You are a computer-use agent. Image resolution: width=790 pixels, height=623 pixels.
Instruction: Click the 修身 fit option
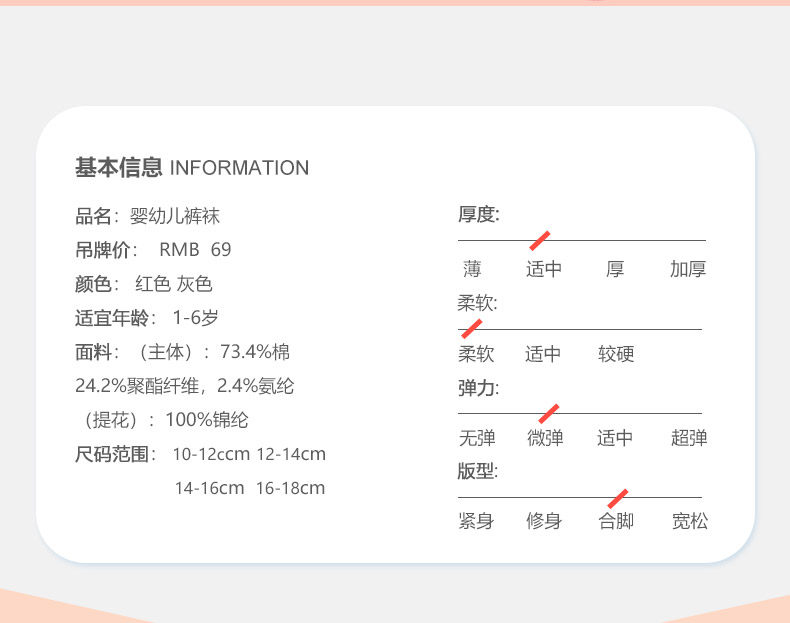pos(544,521)
